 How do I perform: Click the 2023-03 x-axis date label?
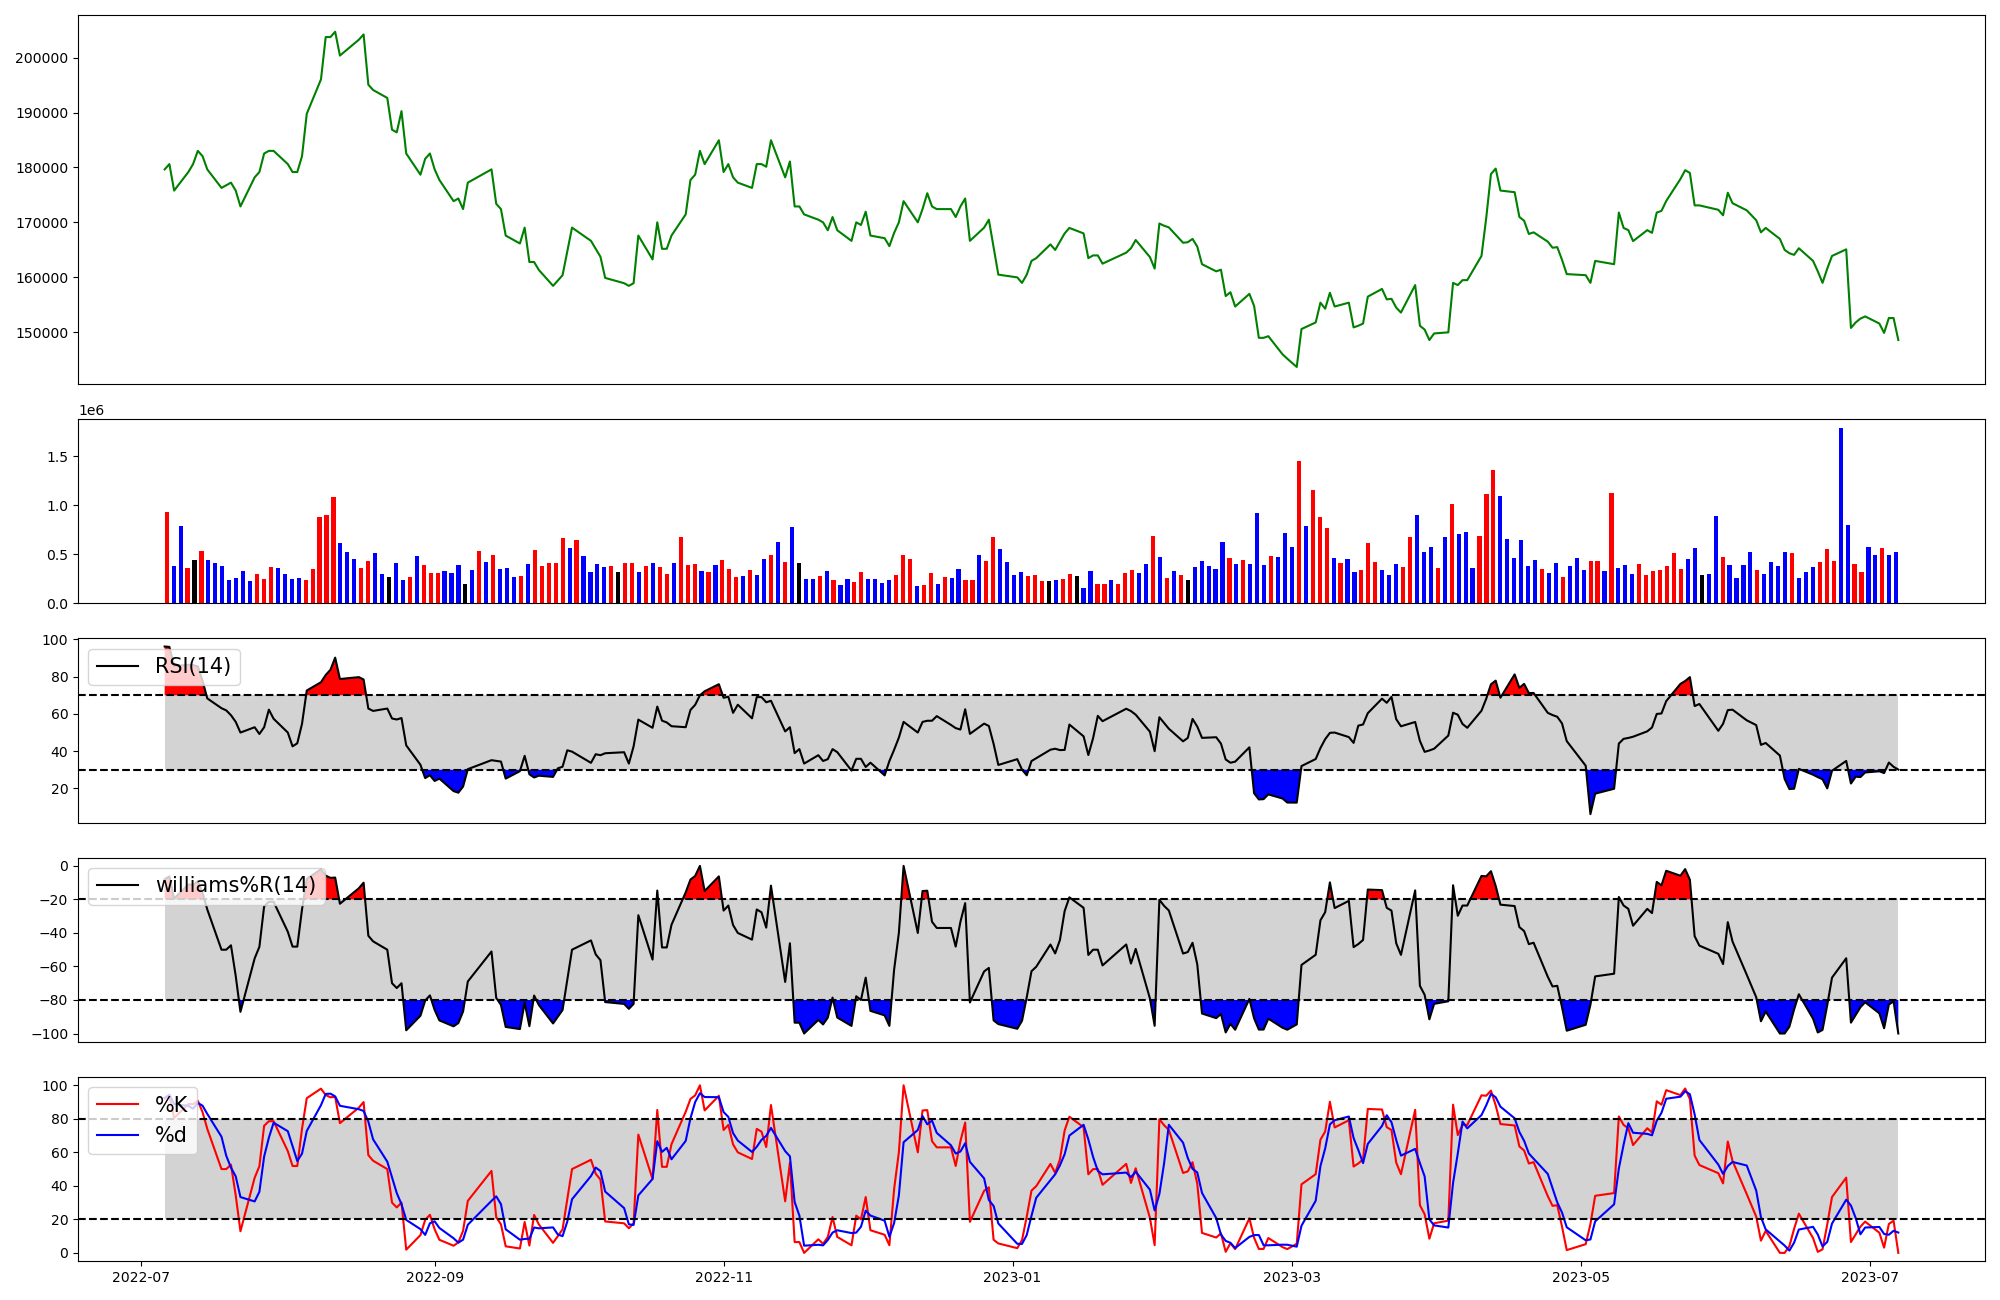pyautogui.click(x=1292, y=1277)
